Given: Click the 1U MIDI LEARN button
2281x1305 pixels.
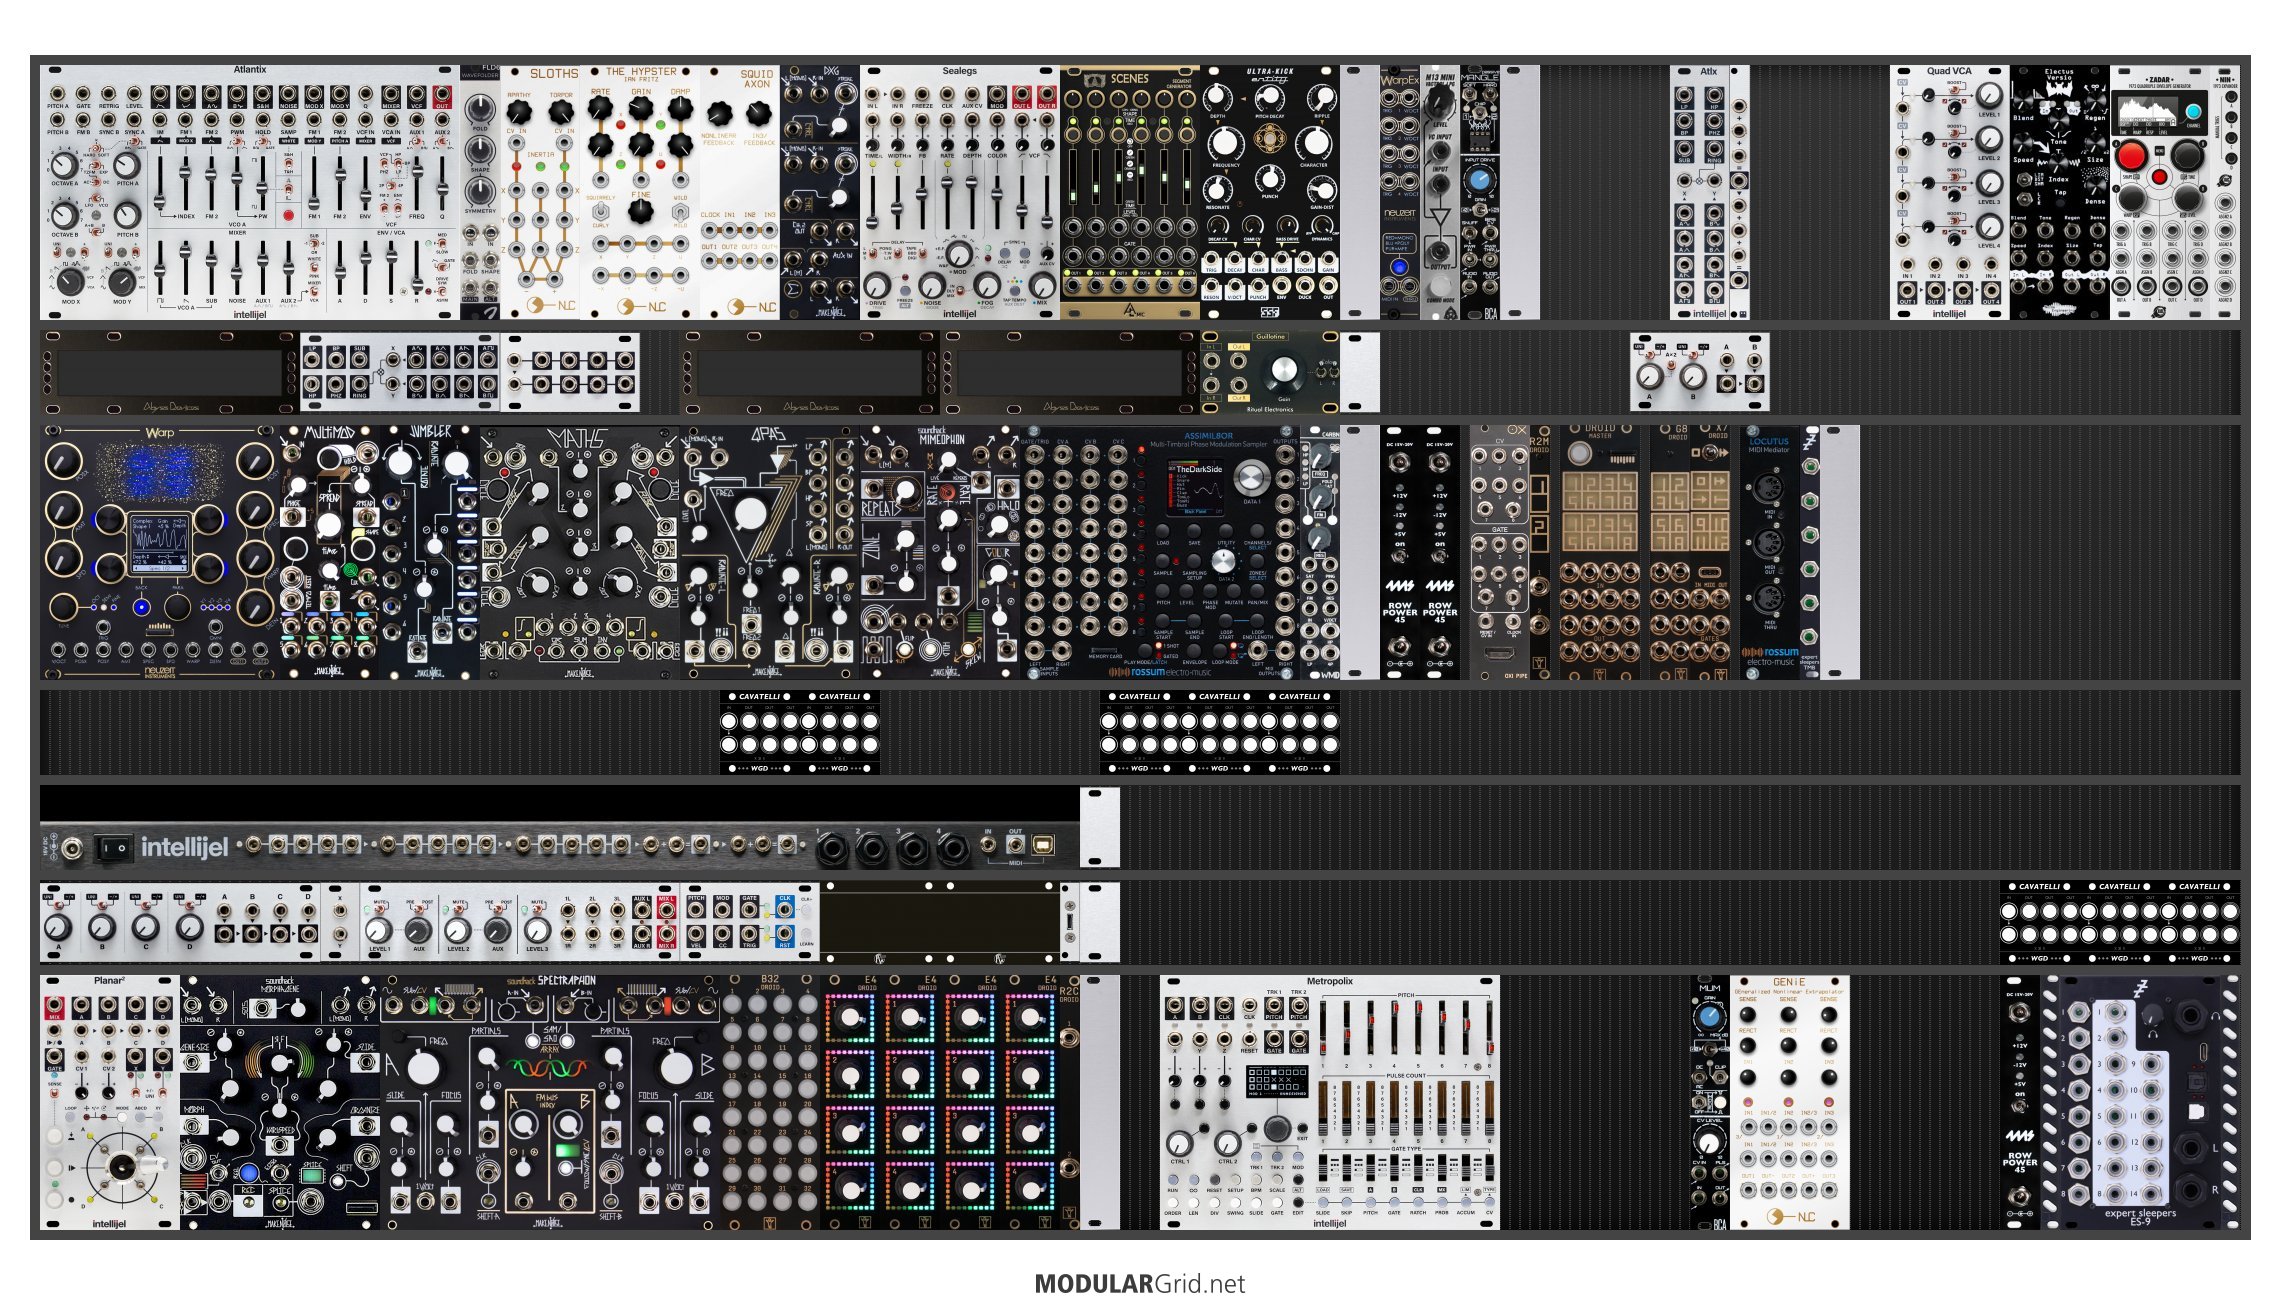Looking at the screenshot, I should coord(806,932).
